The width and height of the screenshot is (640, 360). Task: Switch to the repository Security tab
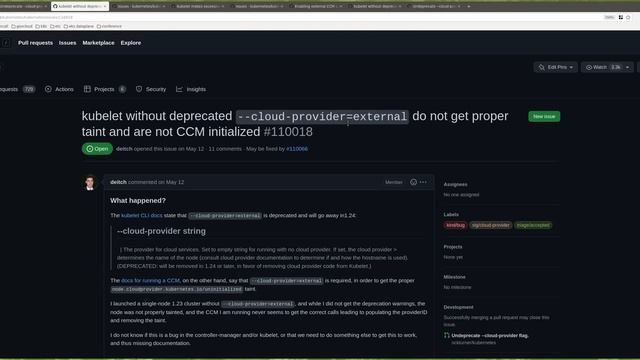151,89
